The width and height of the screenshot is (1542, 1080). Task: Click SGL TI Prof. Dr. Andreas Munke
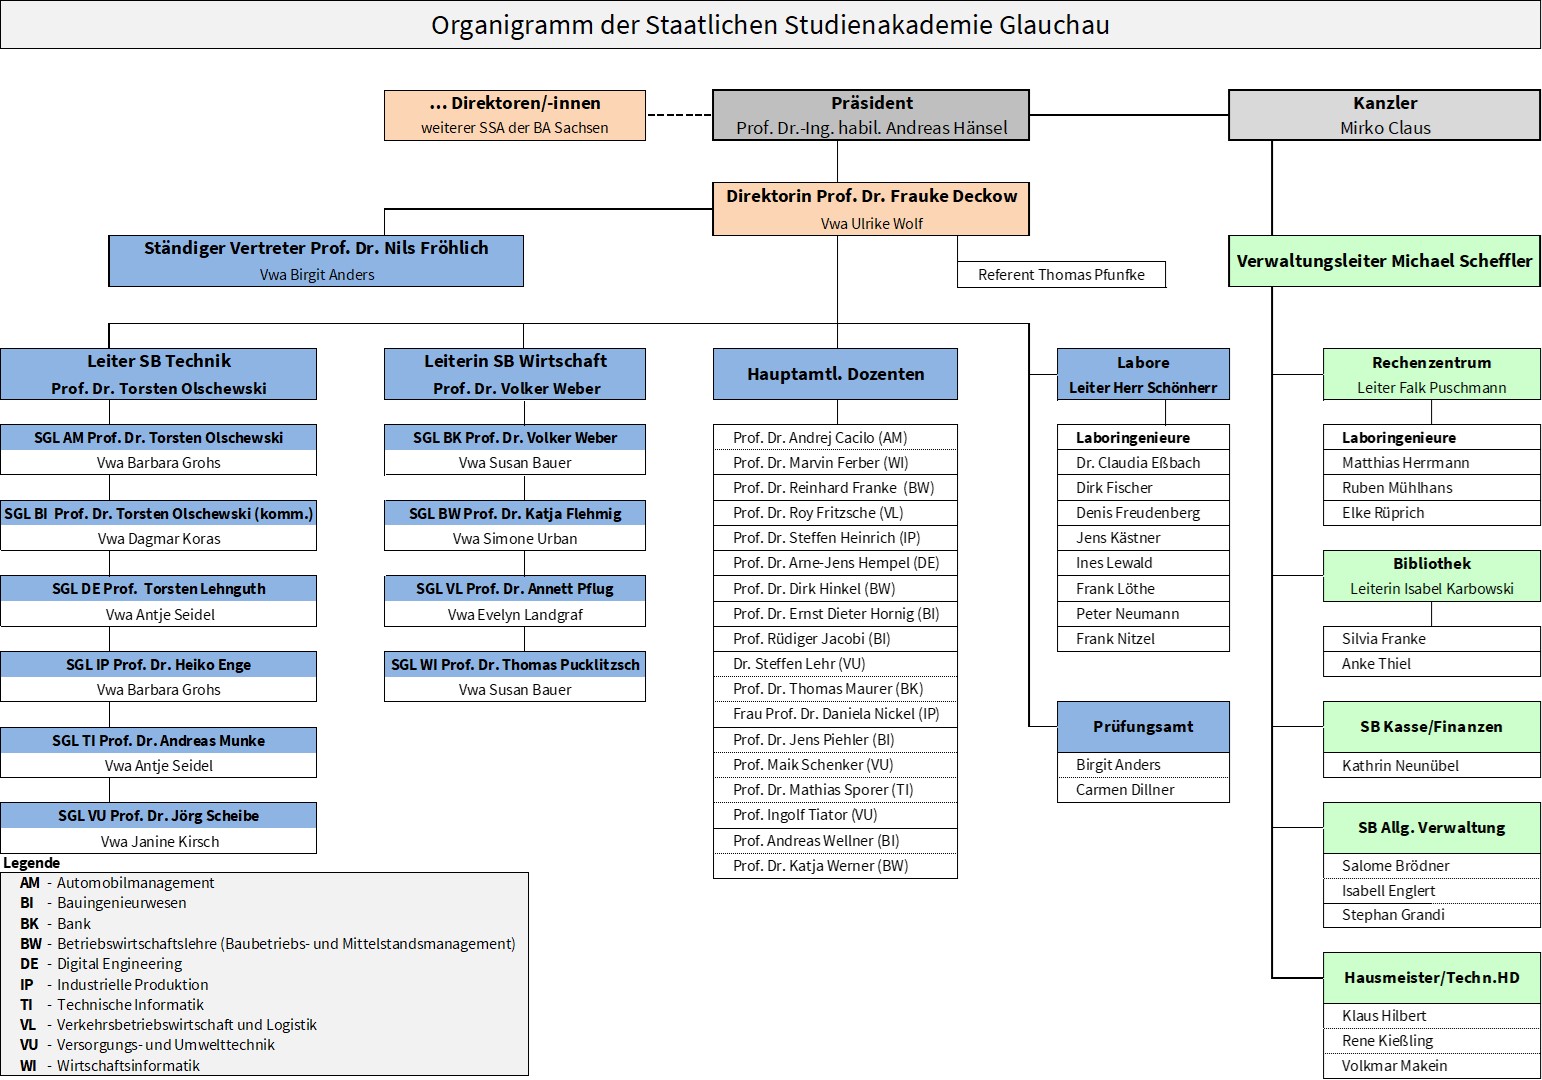(x=159, y=740)
